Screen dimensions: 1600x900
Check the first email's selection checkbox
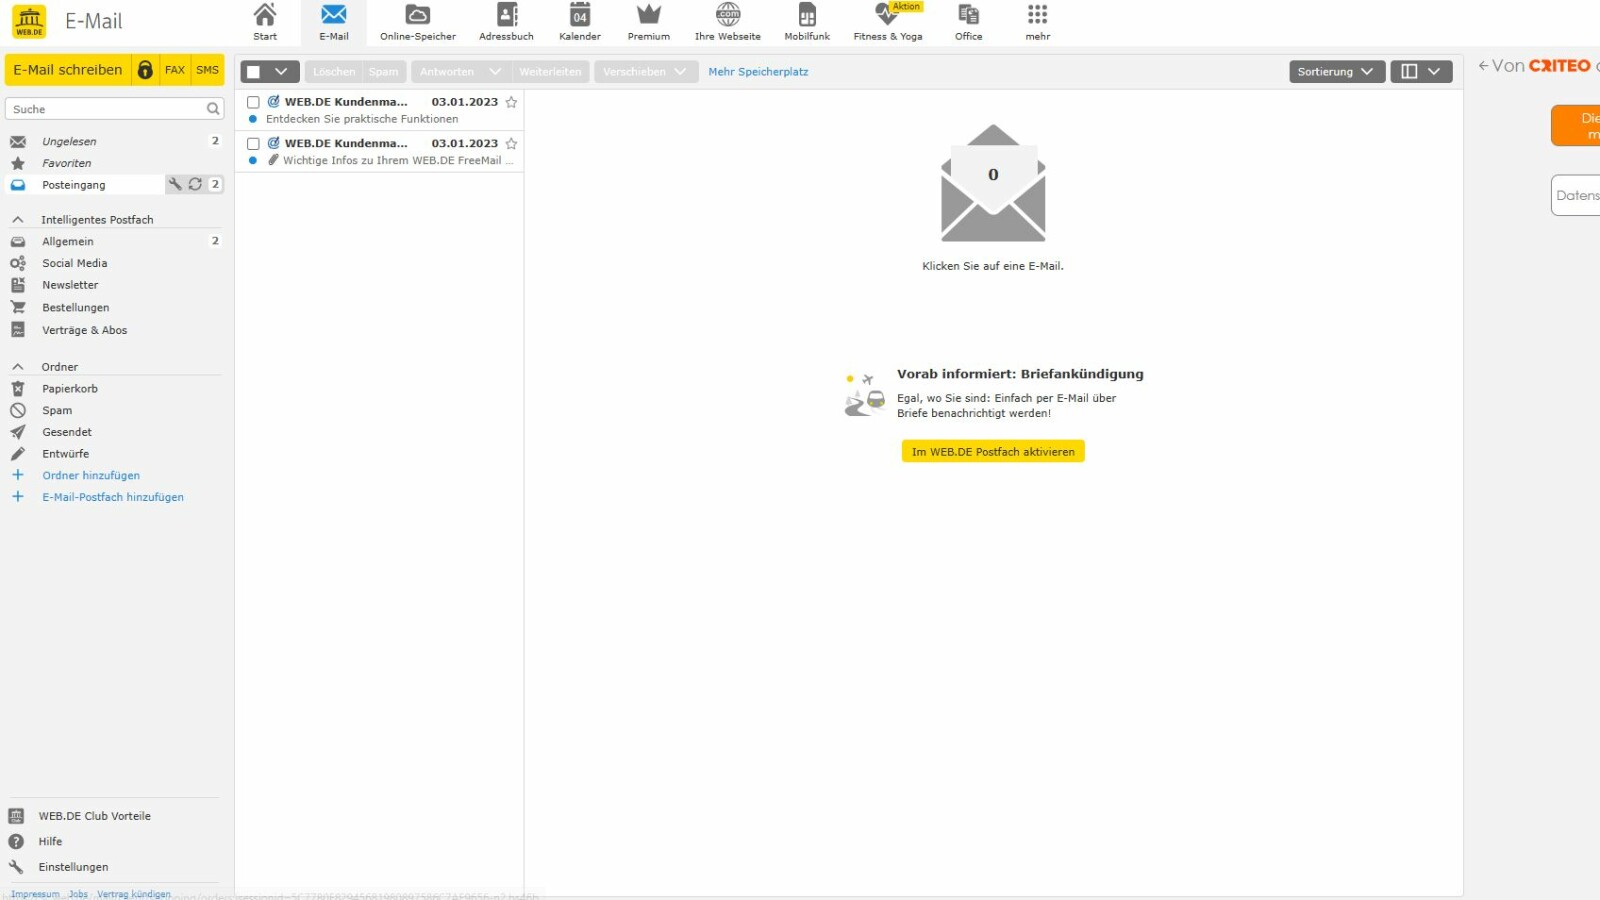tap(253, 101)
